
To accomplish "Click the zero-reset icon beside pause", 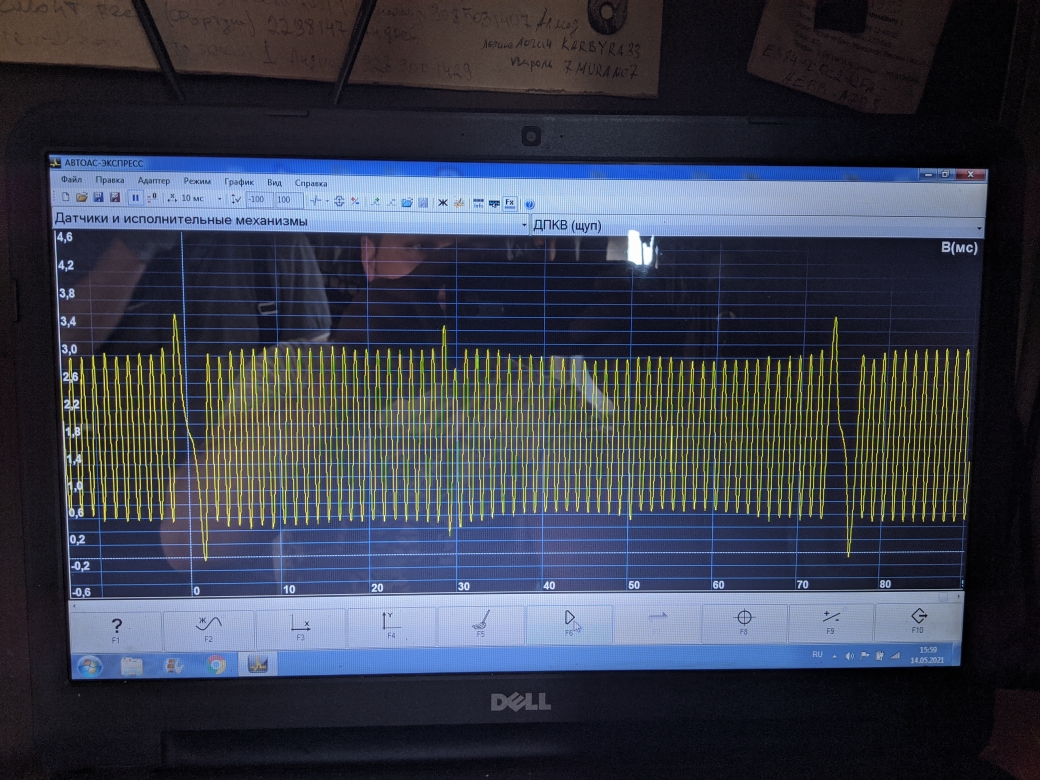I will point(151,198).
